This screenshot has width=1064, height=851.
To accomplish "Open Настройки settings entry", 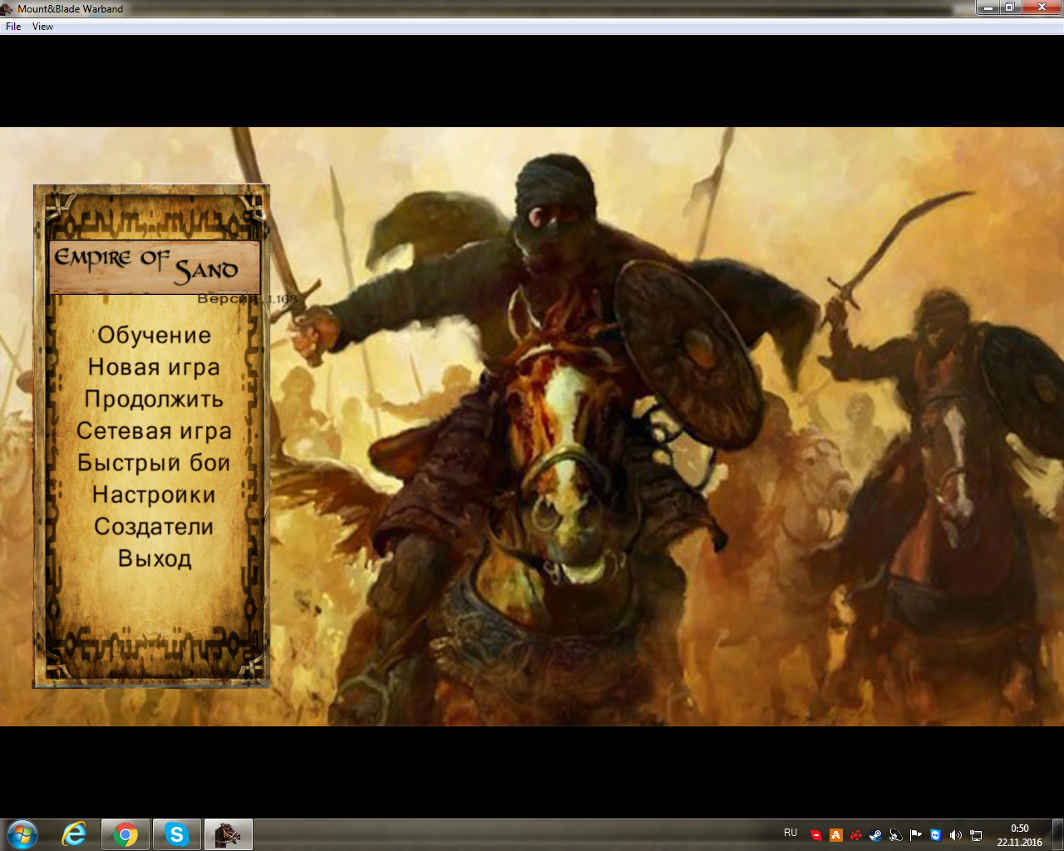I will click(x=154, y=495).
